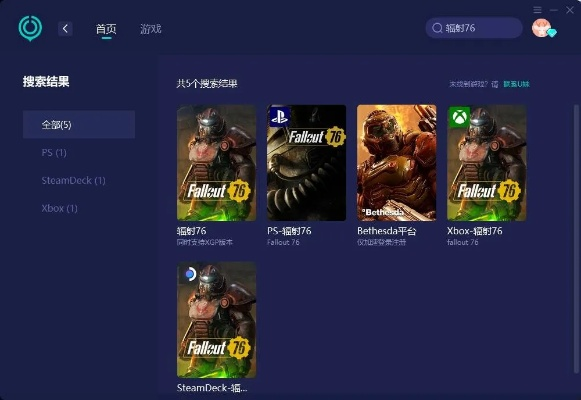Image resolution: width=581 pixels, height=400 pixels.
Task: Focus the search field containing 辐射76
Action: tap(474, 28)
